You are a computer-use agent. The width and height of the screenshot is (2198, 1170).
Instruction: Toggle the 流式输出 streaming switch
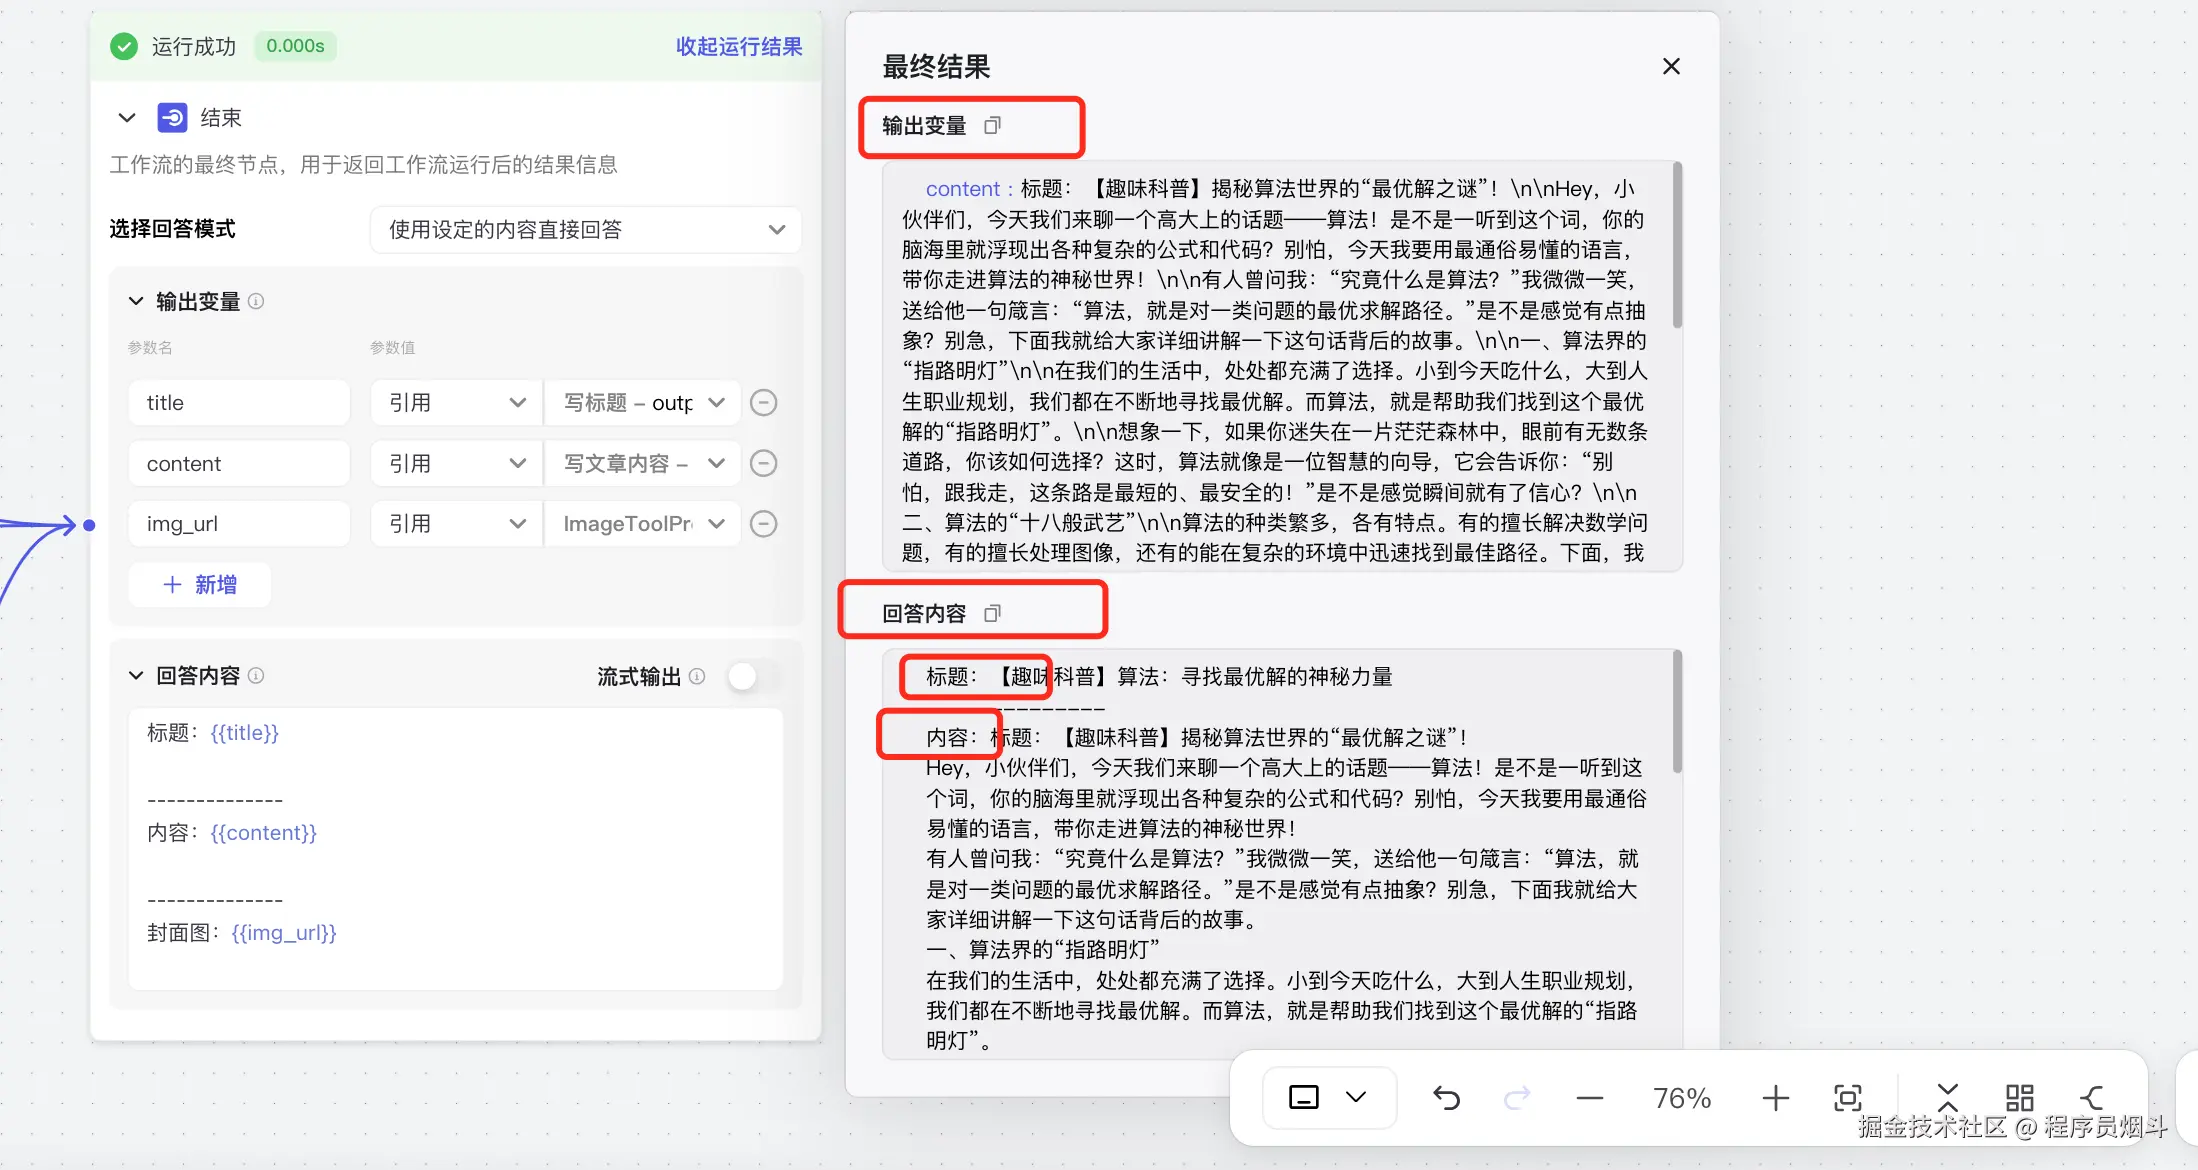[x=752, y=677]
